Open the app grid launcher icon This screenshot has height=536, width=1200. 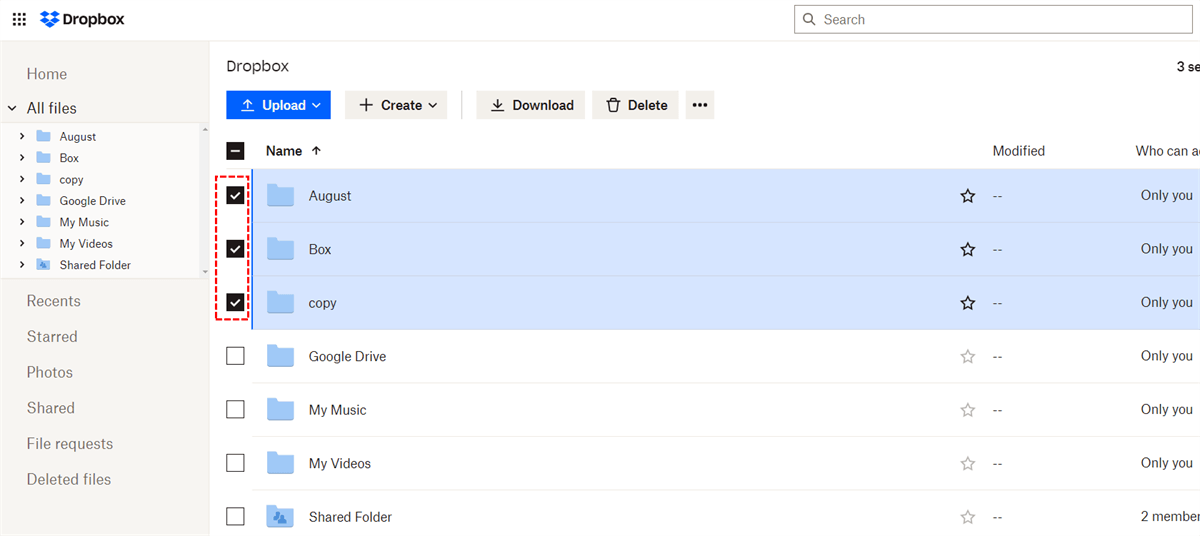[x=19, y=20]
